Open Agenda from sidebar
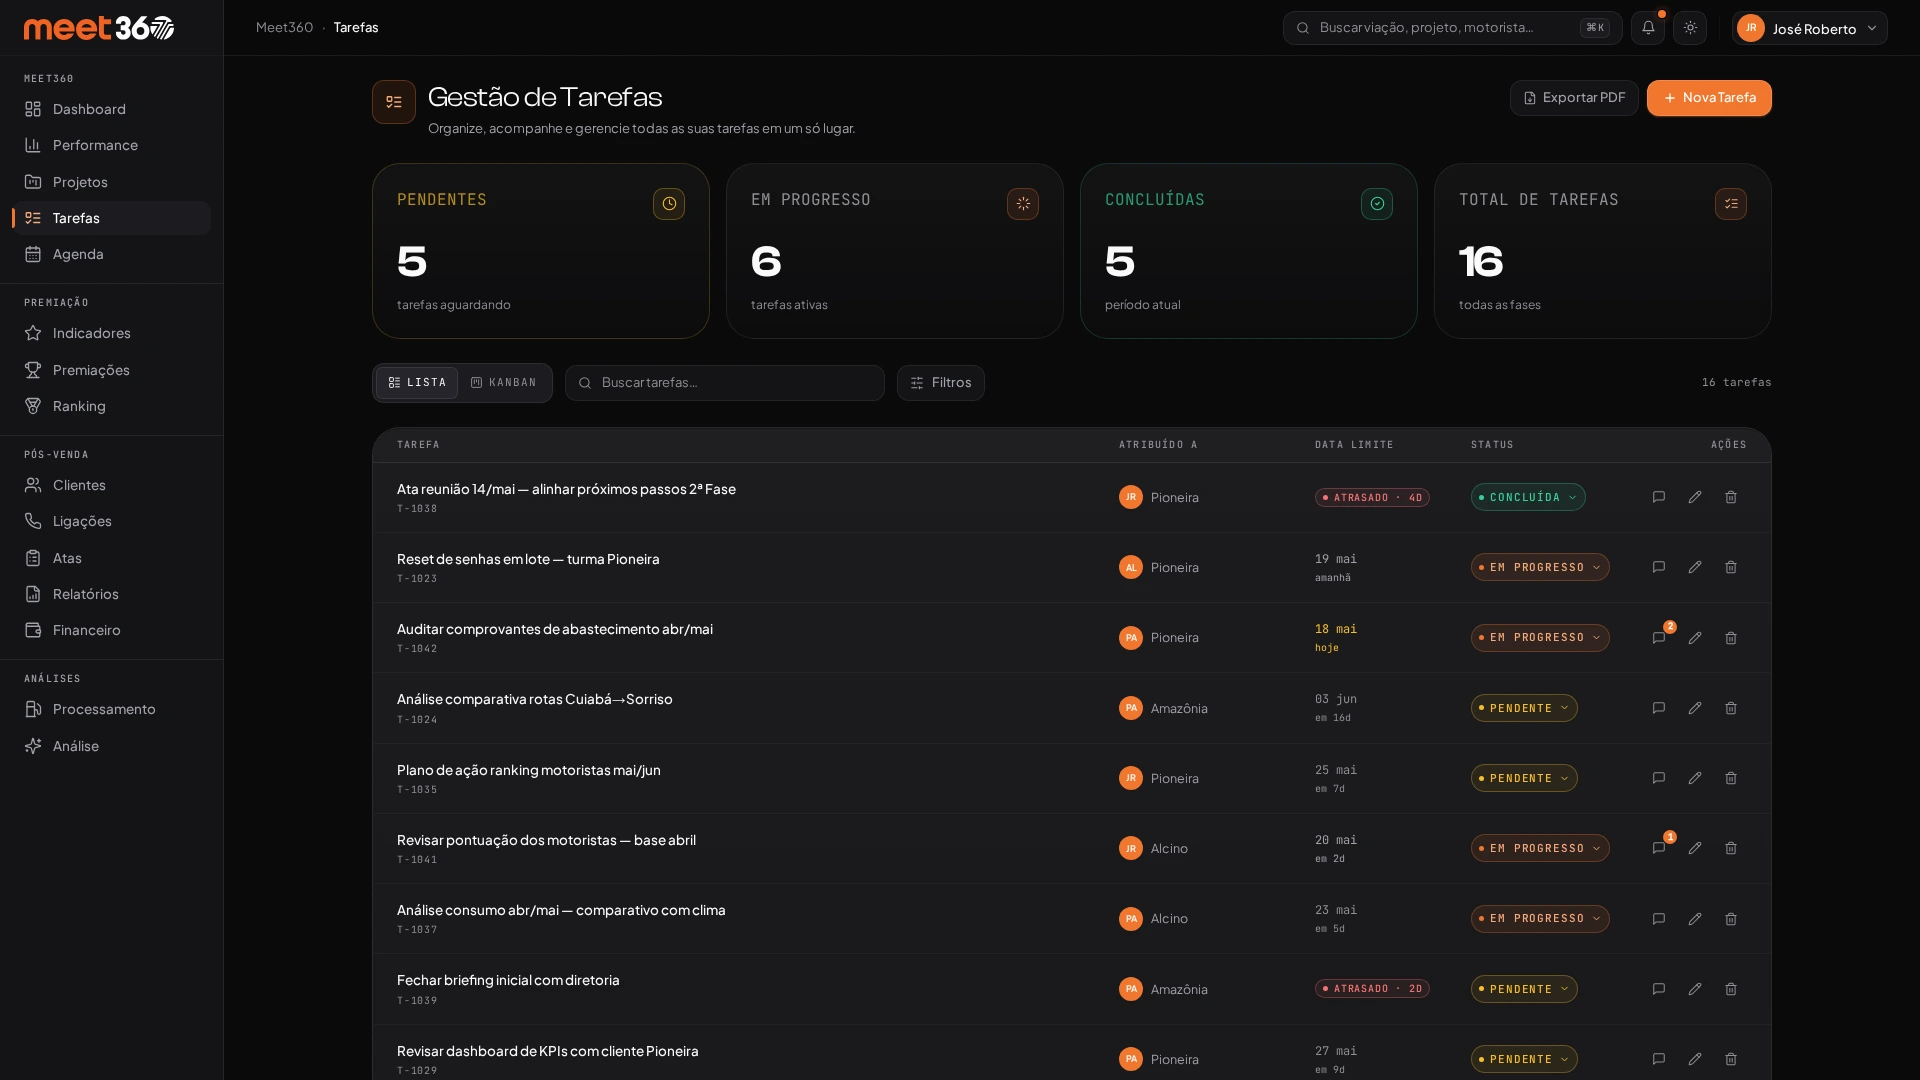The width and height of the screenshot is (1920, 1080). pyautogui.click(x=111, y=254)
